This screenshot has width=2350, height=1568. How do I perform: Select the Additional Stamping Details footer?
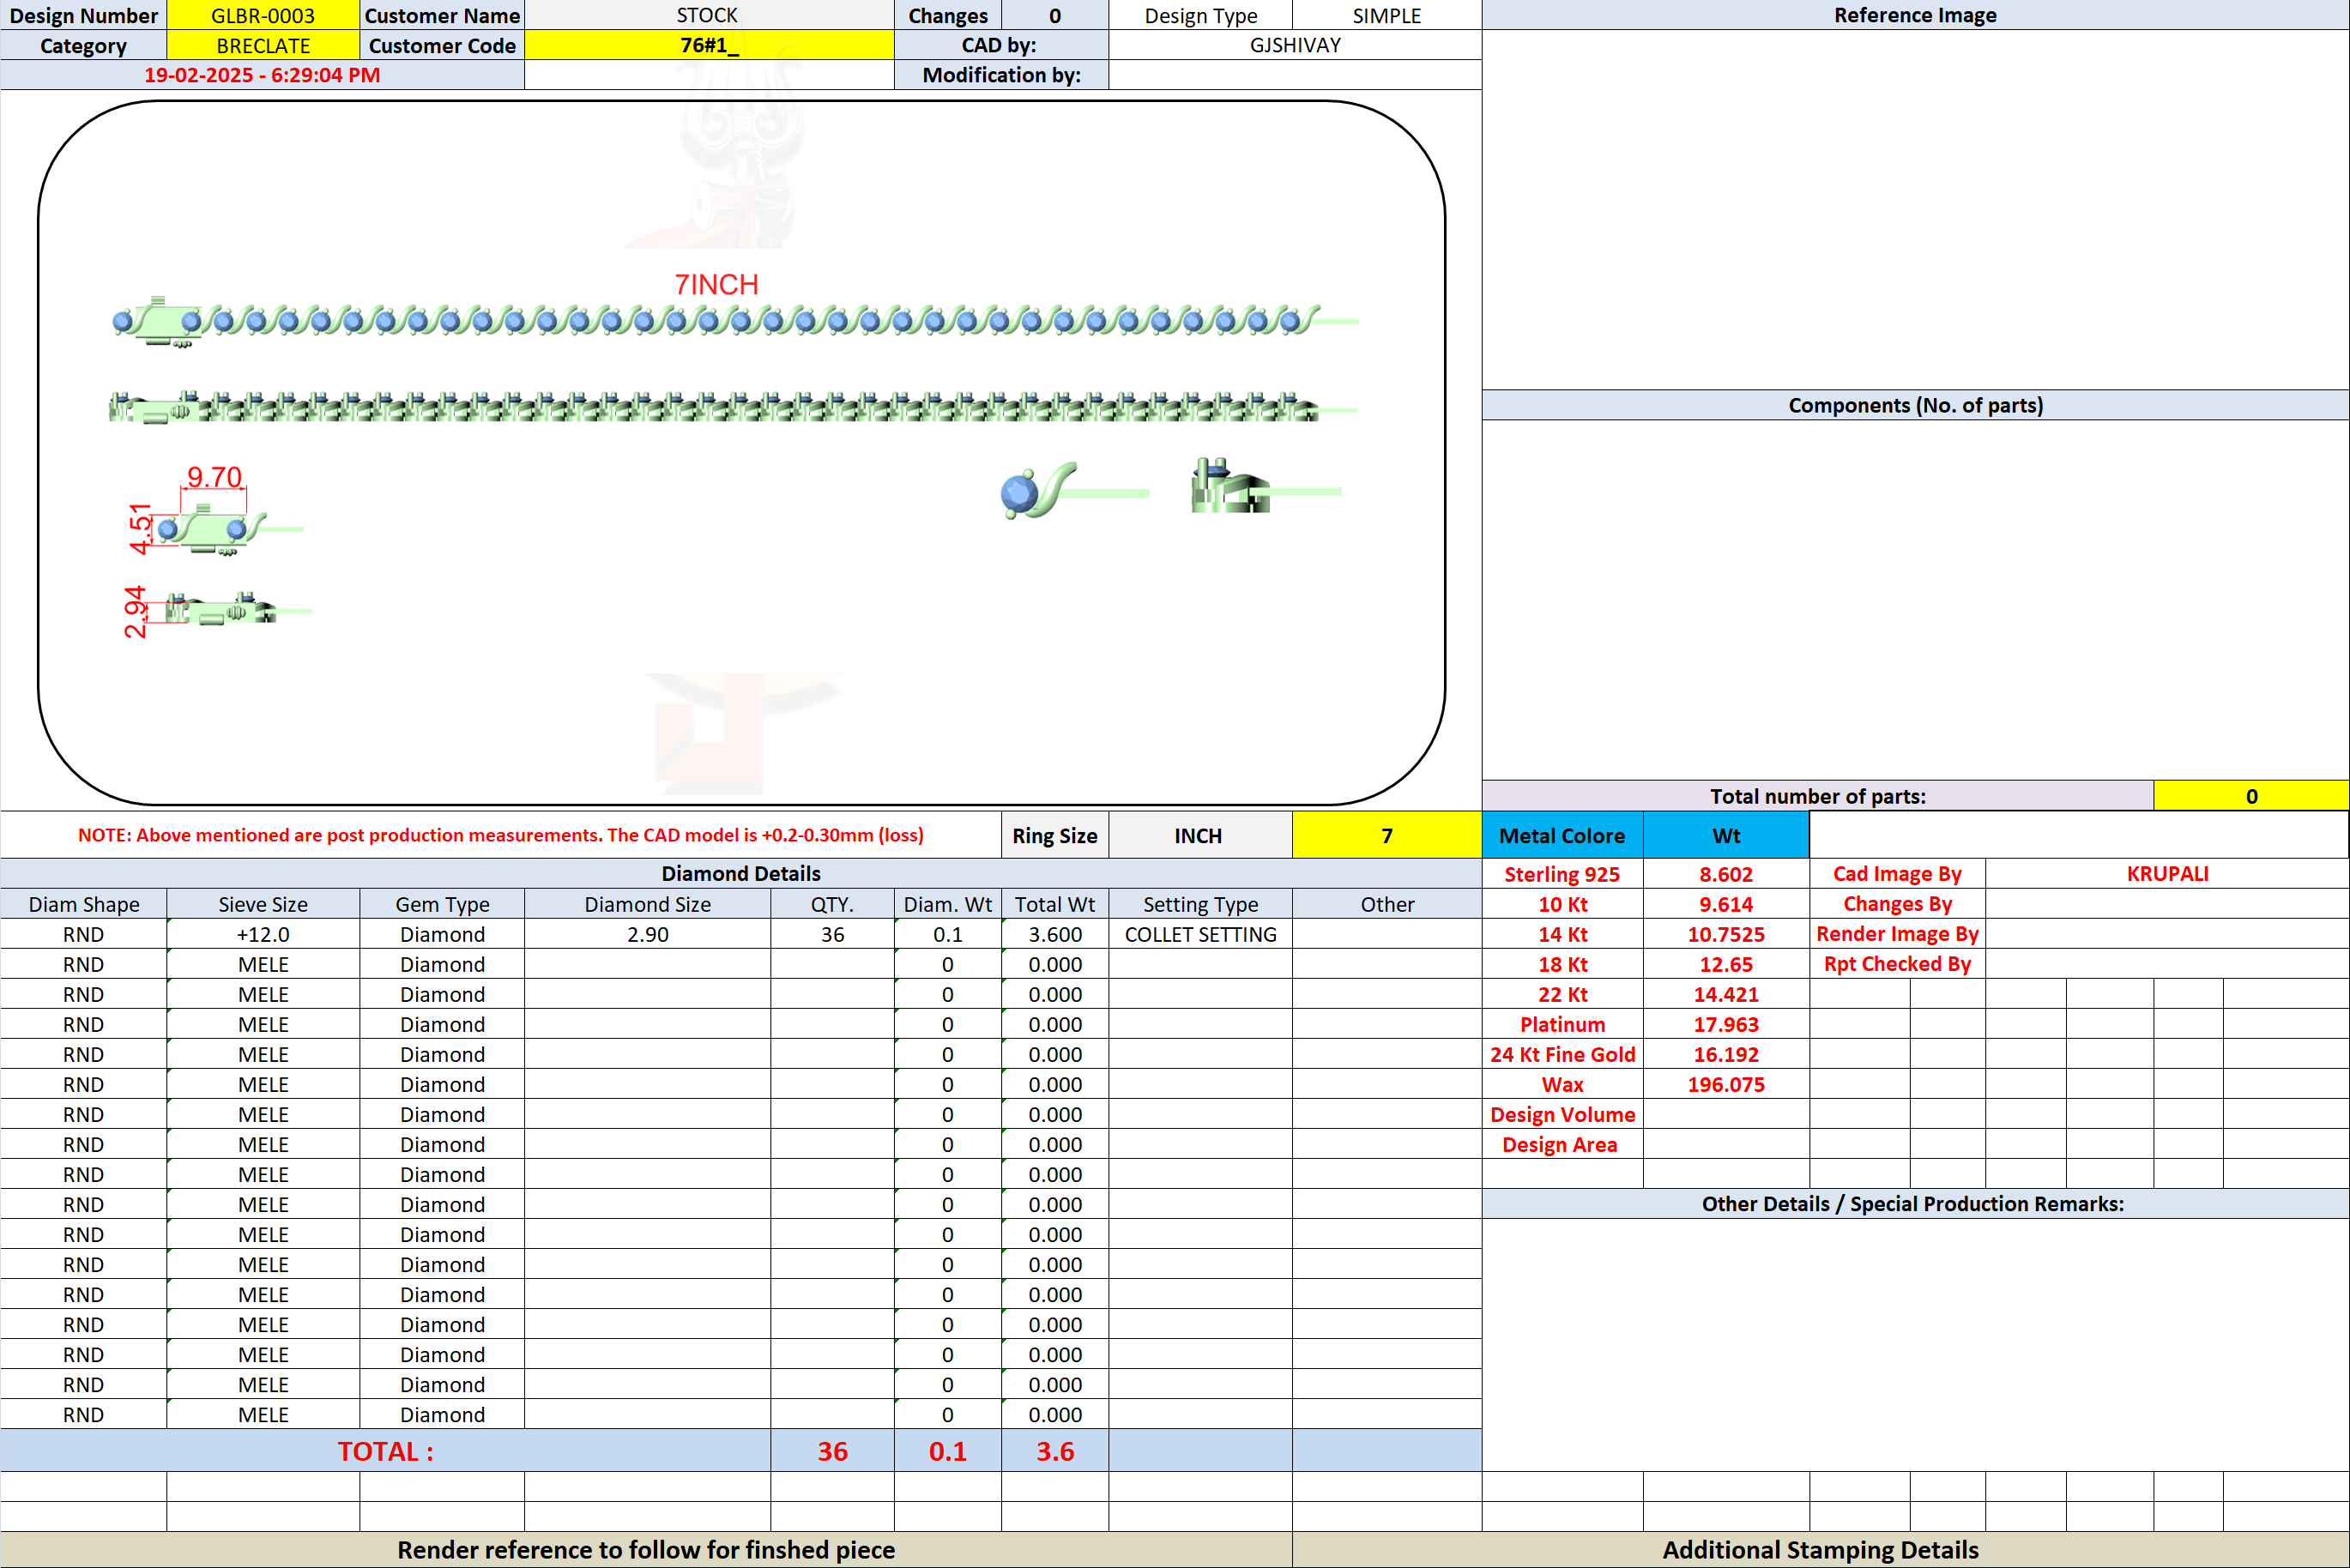click(1820, 1550)
